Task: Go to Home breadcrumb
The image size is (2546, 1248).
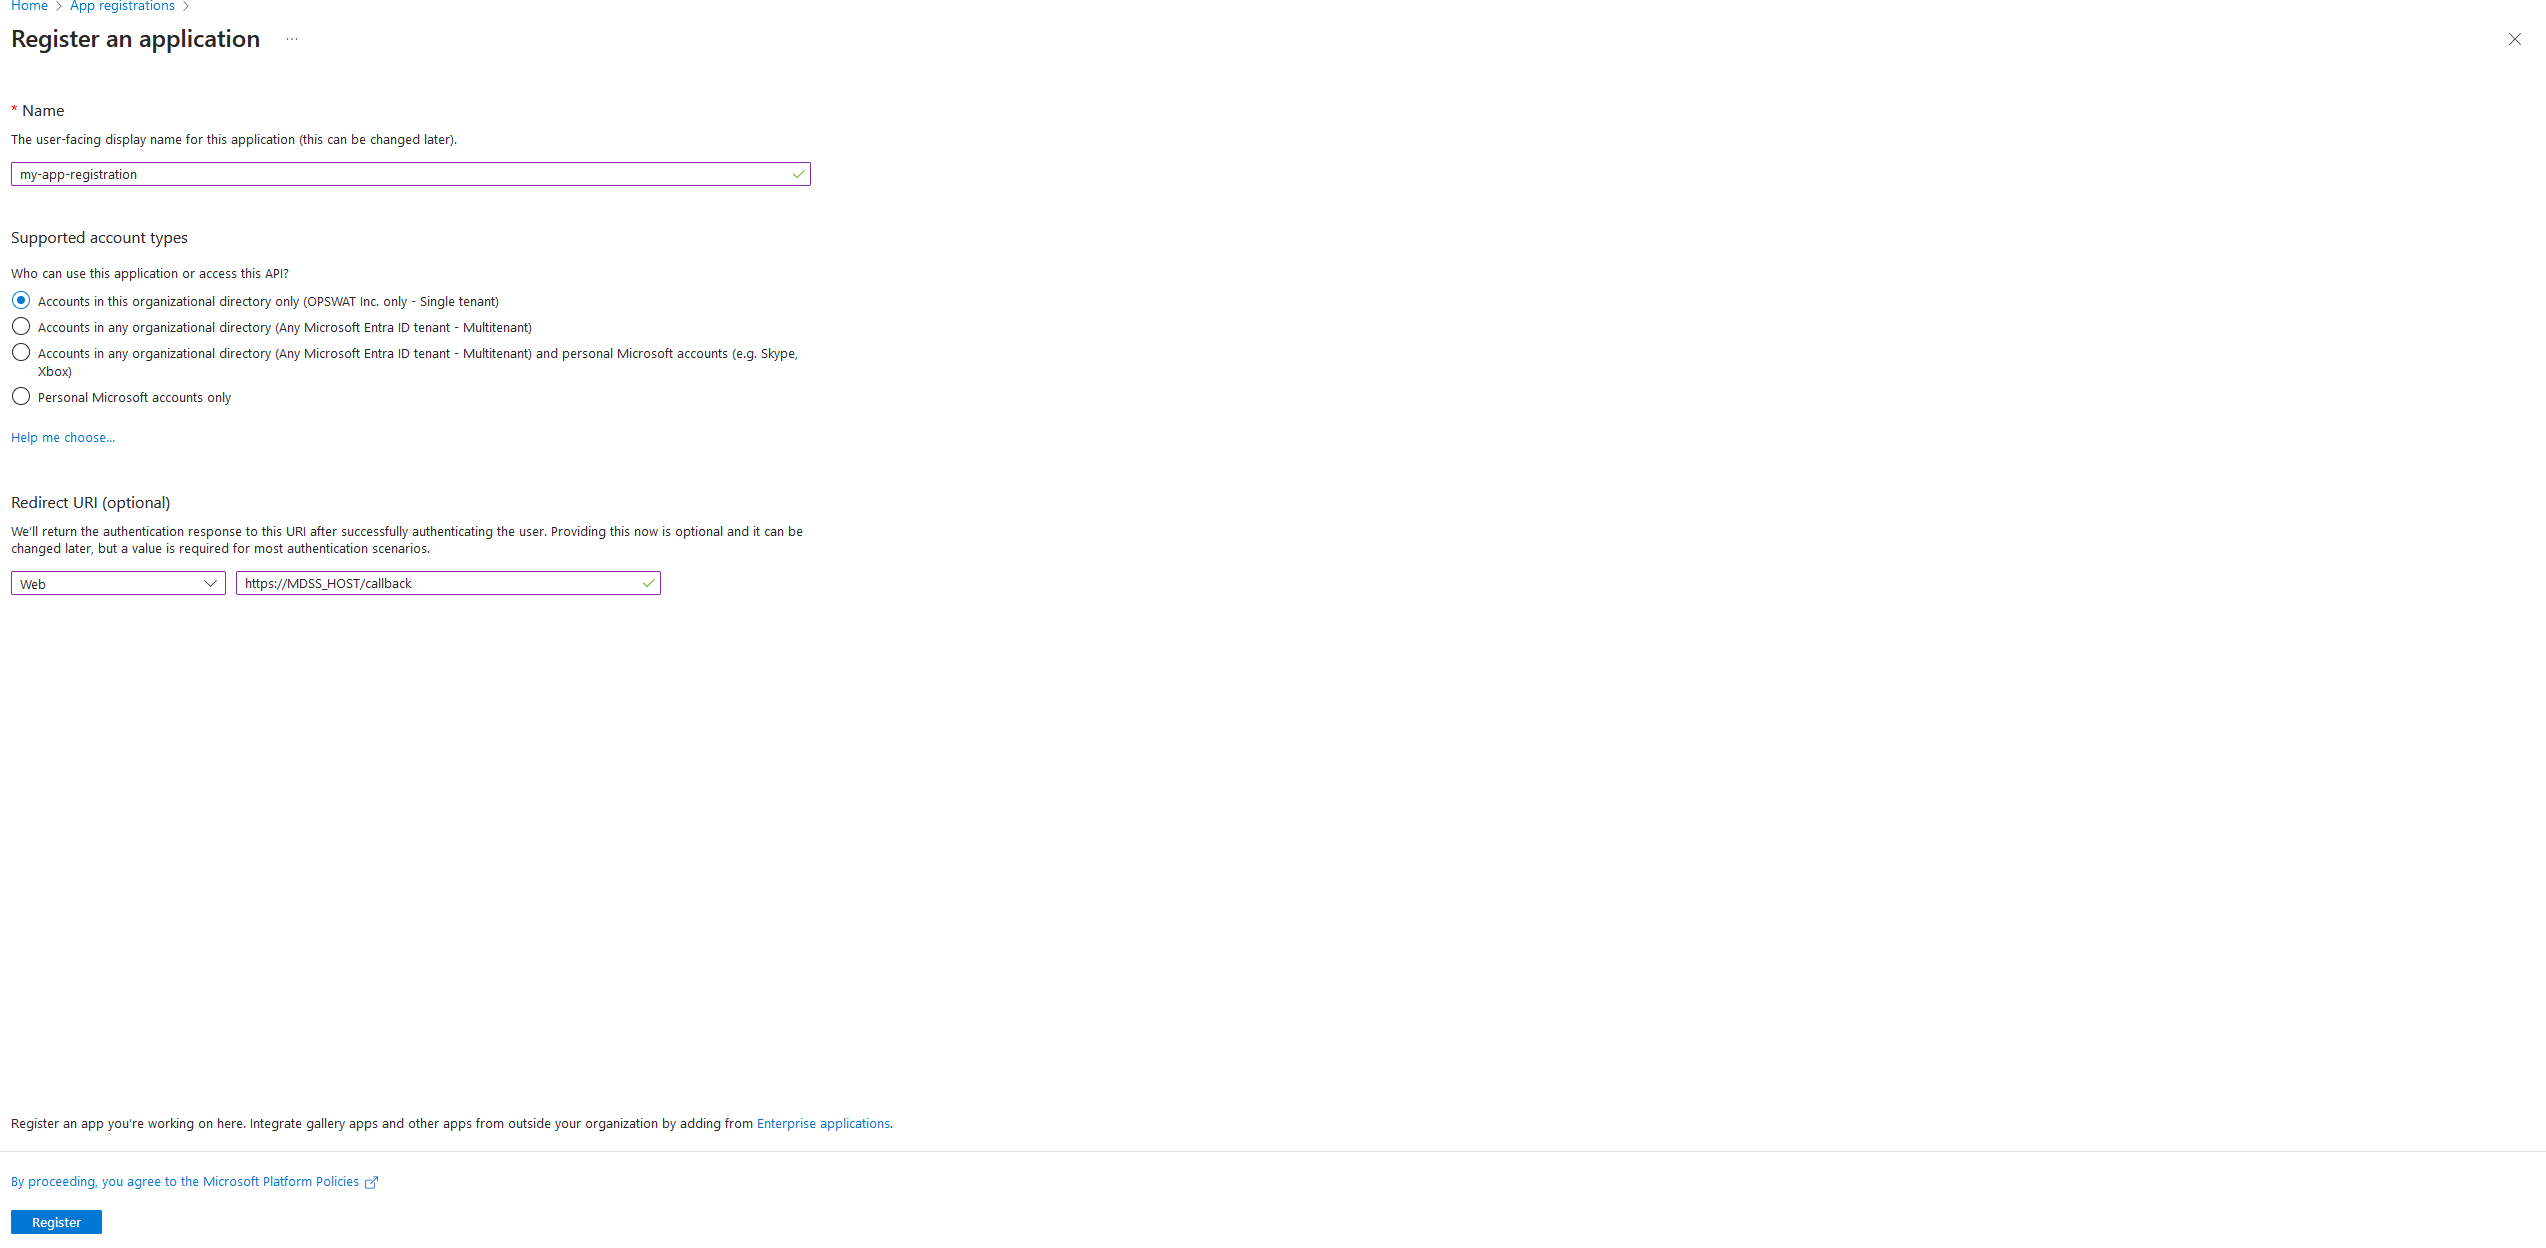Action: click(x=29, y=6)
